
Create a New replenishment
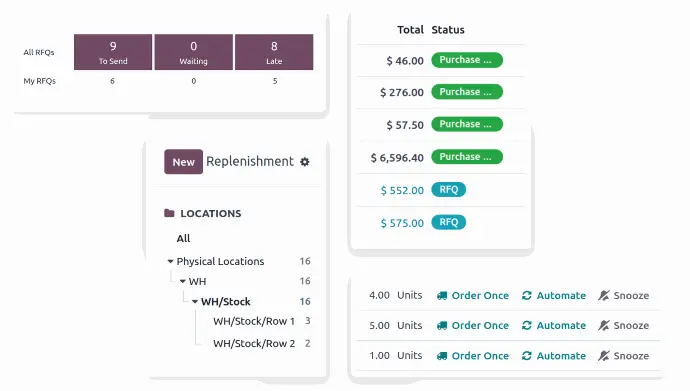(x=184, y=162)
